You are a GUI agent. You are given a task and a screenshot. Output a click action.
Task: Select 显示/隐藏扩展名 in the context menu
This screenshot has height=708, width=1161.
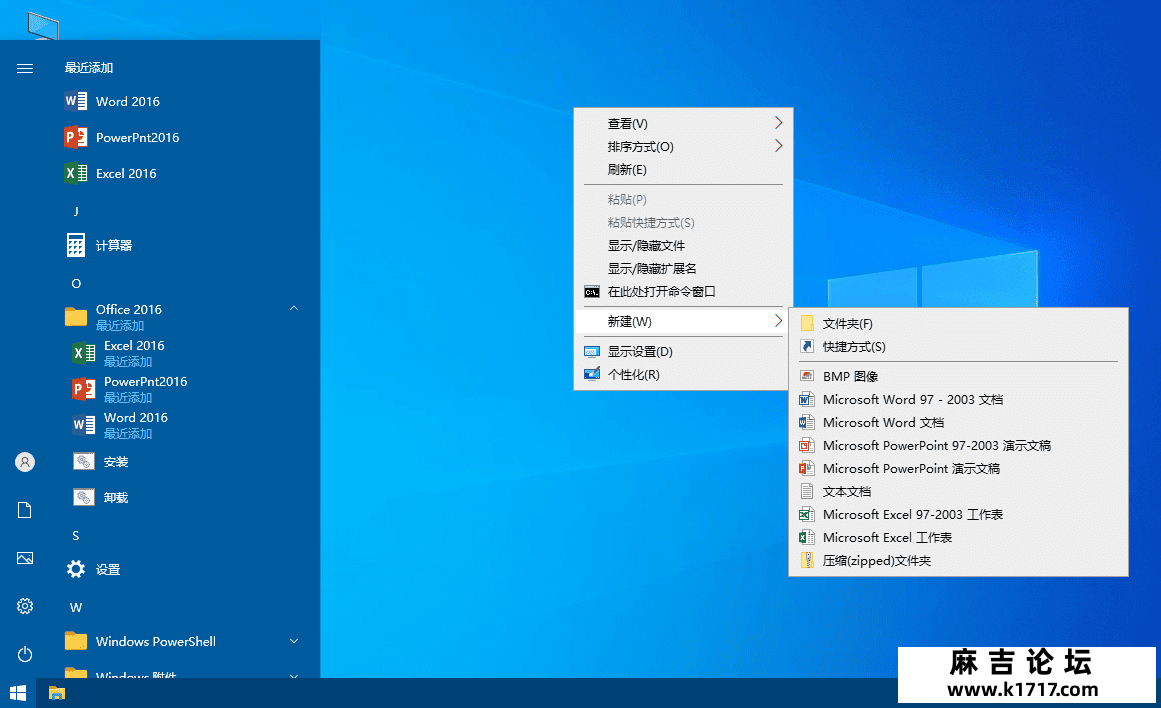(x=683, y=268)
